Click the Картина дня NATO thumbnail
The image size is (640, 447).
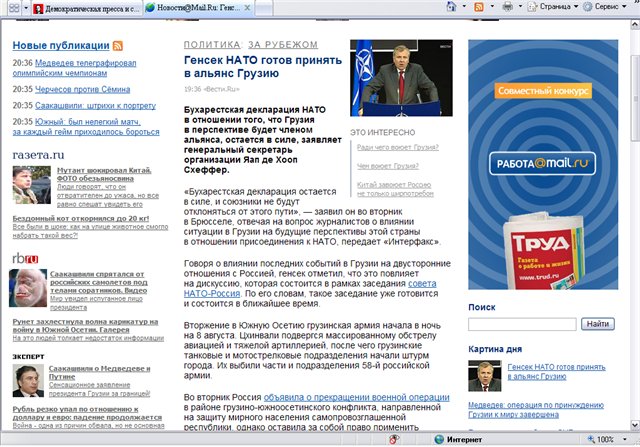coord(484,376)
